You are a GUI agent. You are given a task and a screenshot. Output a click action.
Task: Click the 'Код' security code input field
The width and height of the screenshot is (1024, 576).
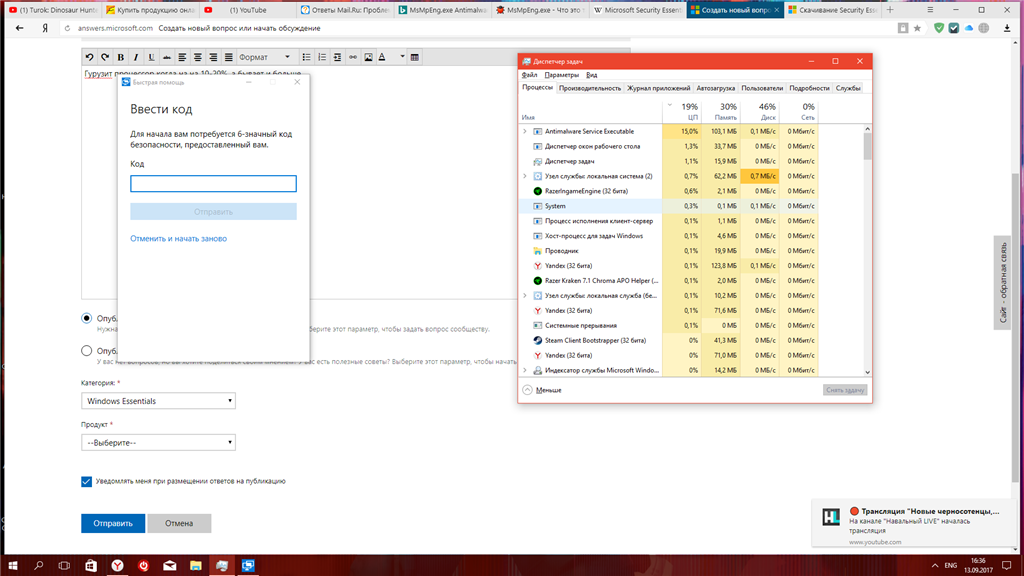213,184
